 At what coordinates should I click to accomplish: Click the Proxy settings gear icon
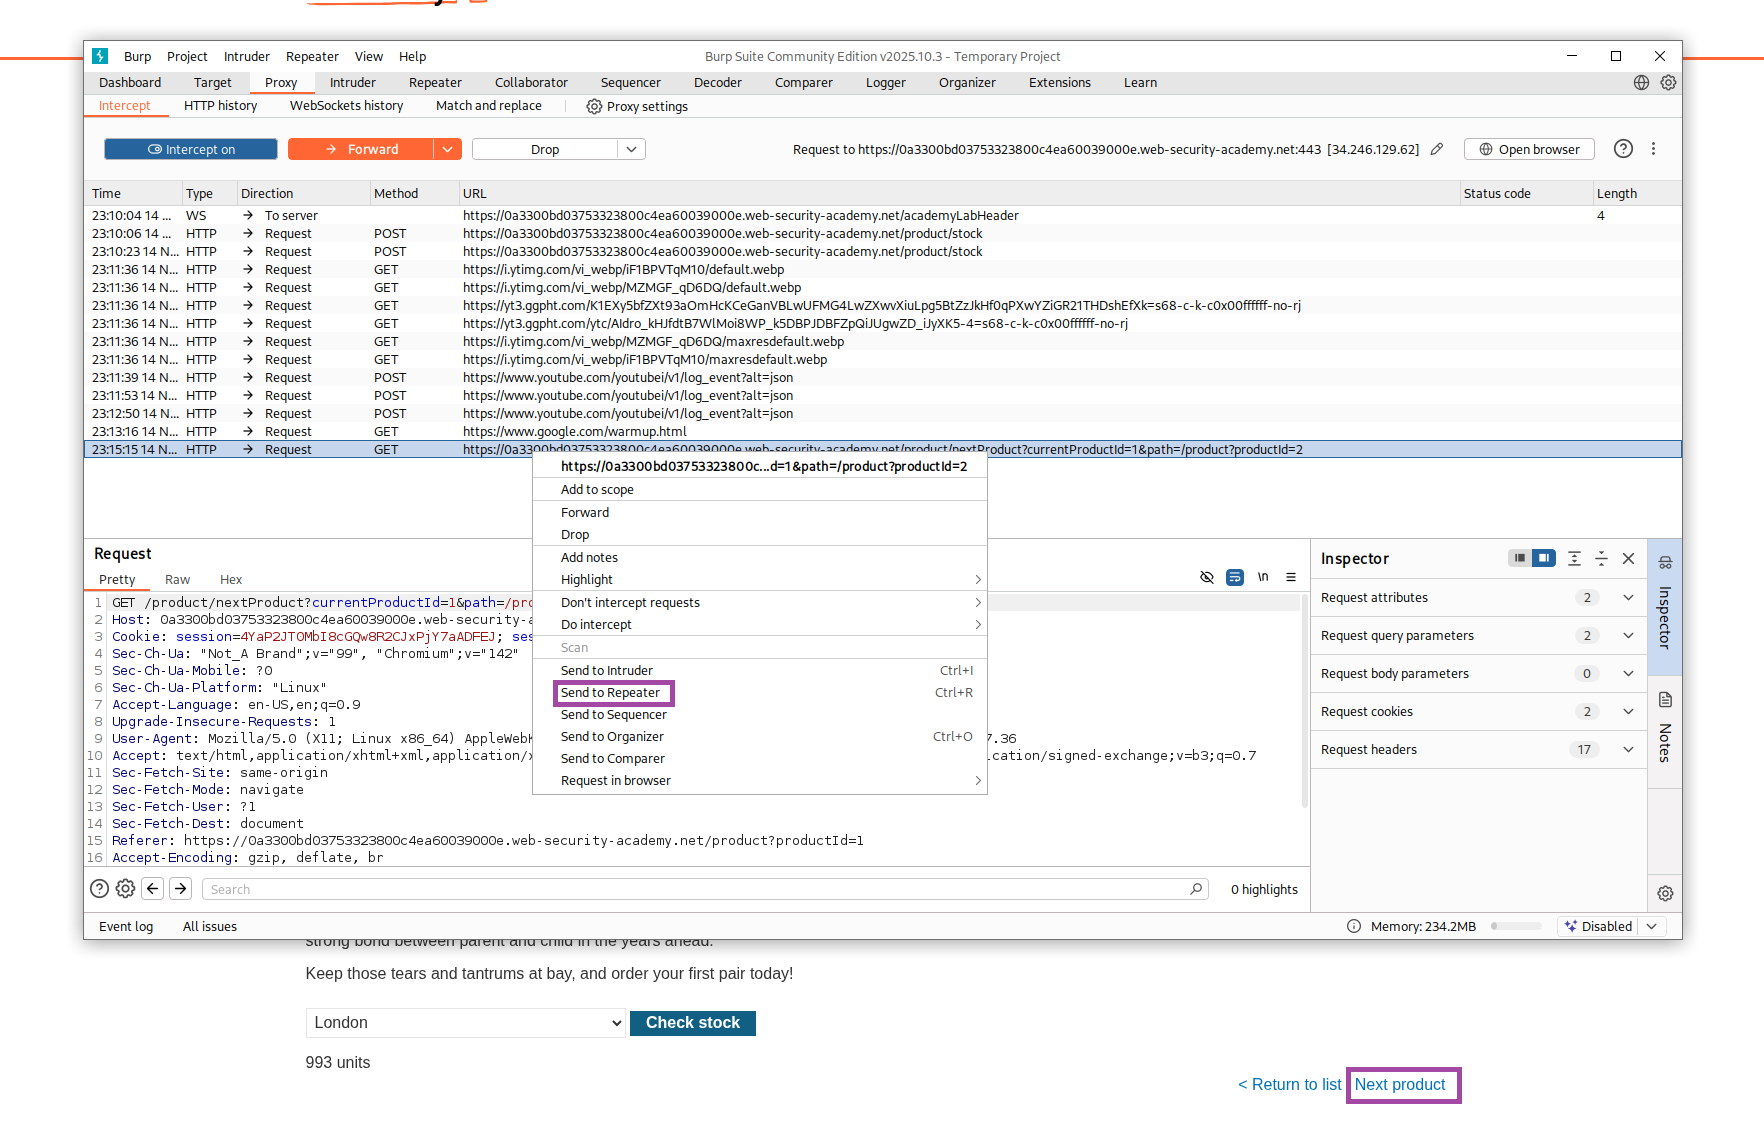pyautogui.click(x=594, y=106)
